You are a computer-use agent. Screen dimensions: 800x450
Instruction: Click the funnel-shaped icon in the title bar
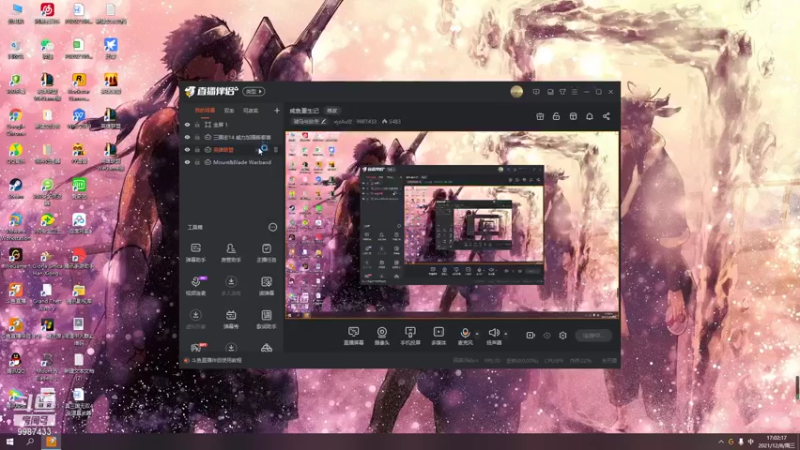[x=562, y=92]
